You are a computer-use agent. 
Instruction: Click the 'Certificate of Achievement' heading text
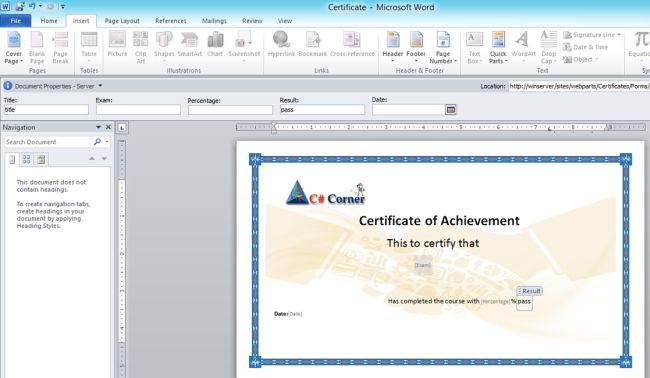point(439,220)
